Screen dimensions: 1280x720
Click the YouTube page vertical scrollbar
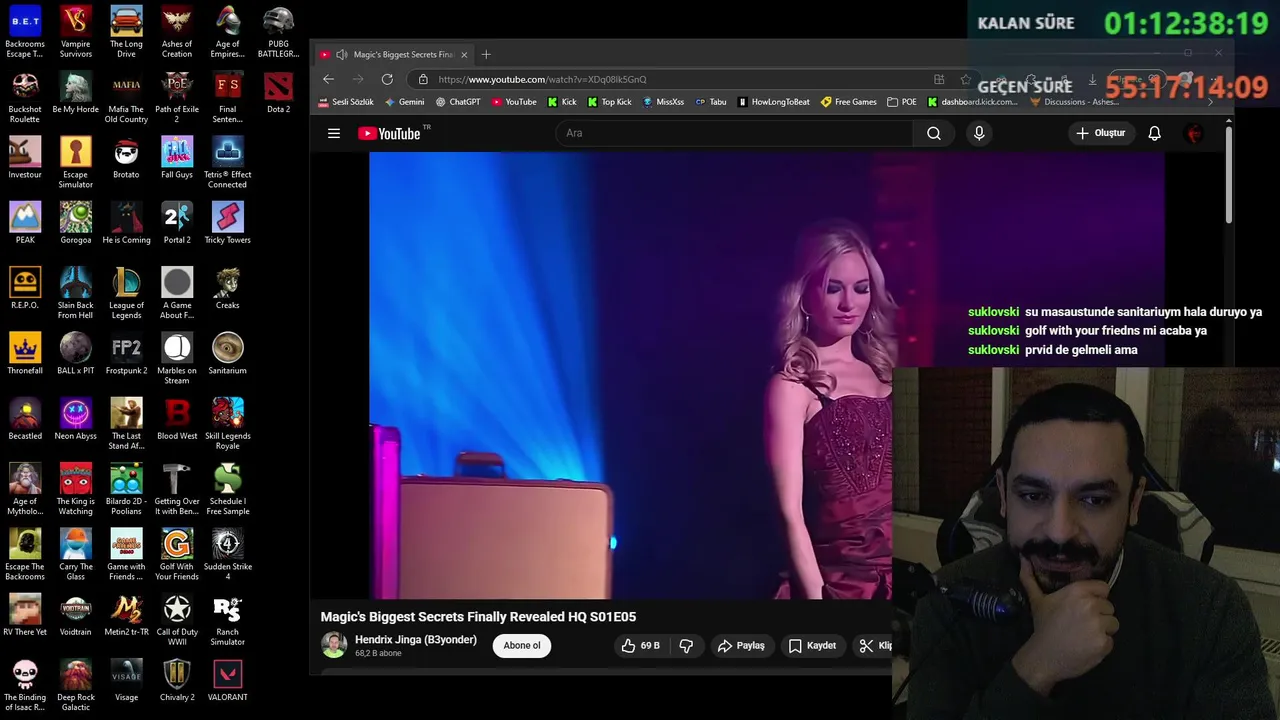click(x=1228, y=175)
